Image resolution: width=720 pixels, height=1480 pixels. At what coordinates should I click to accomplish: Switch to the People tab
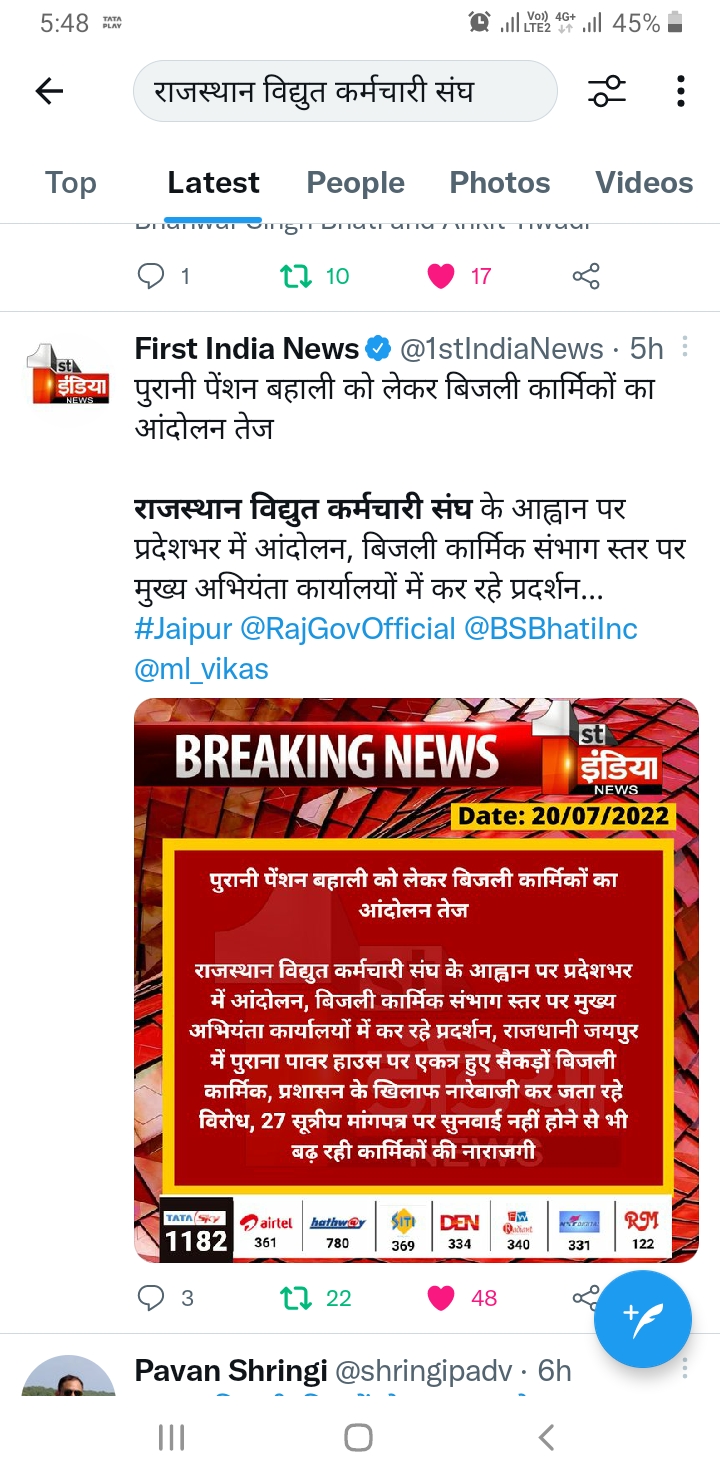coord(355,183)
